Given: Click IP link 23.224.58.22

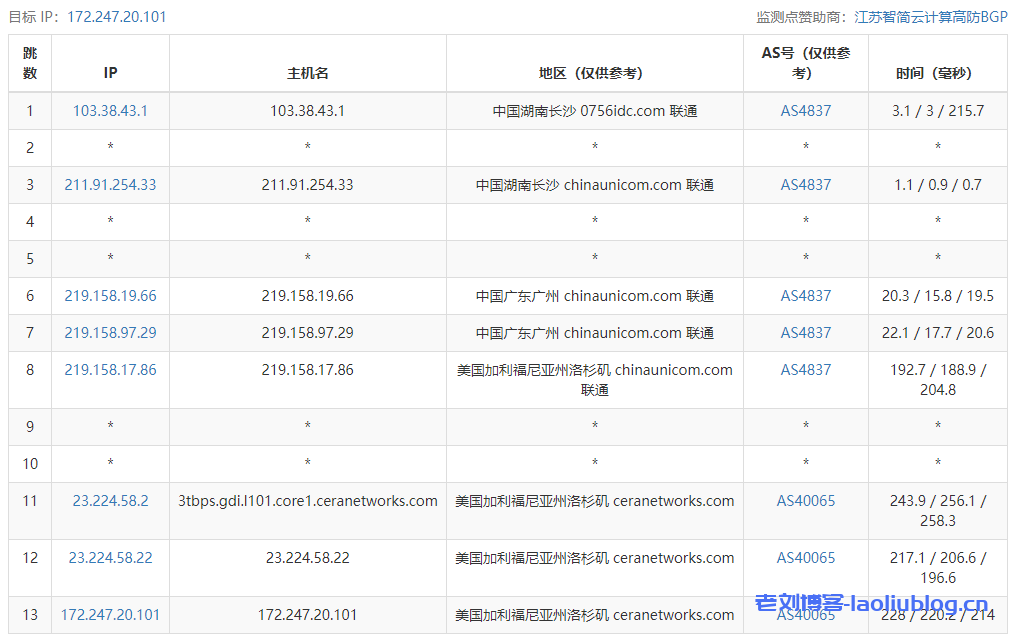Looking at the screenshot, I should 110,558.
